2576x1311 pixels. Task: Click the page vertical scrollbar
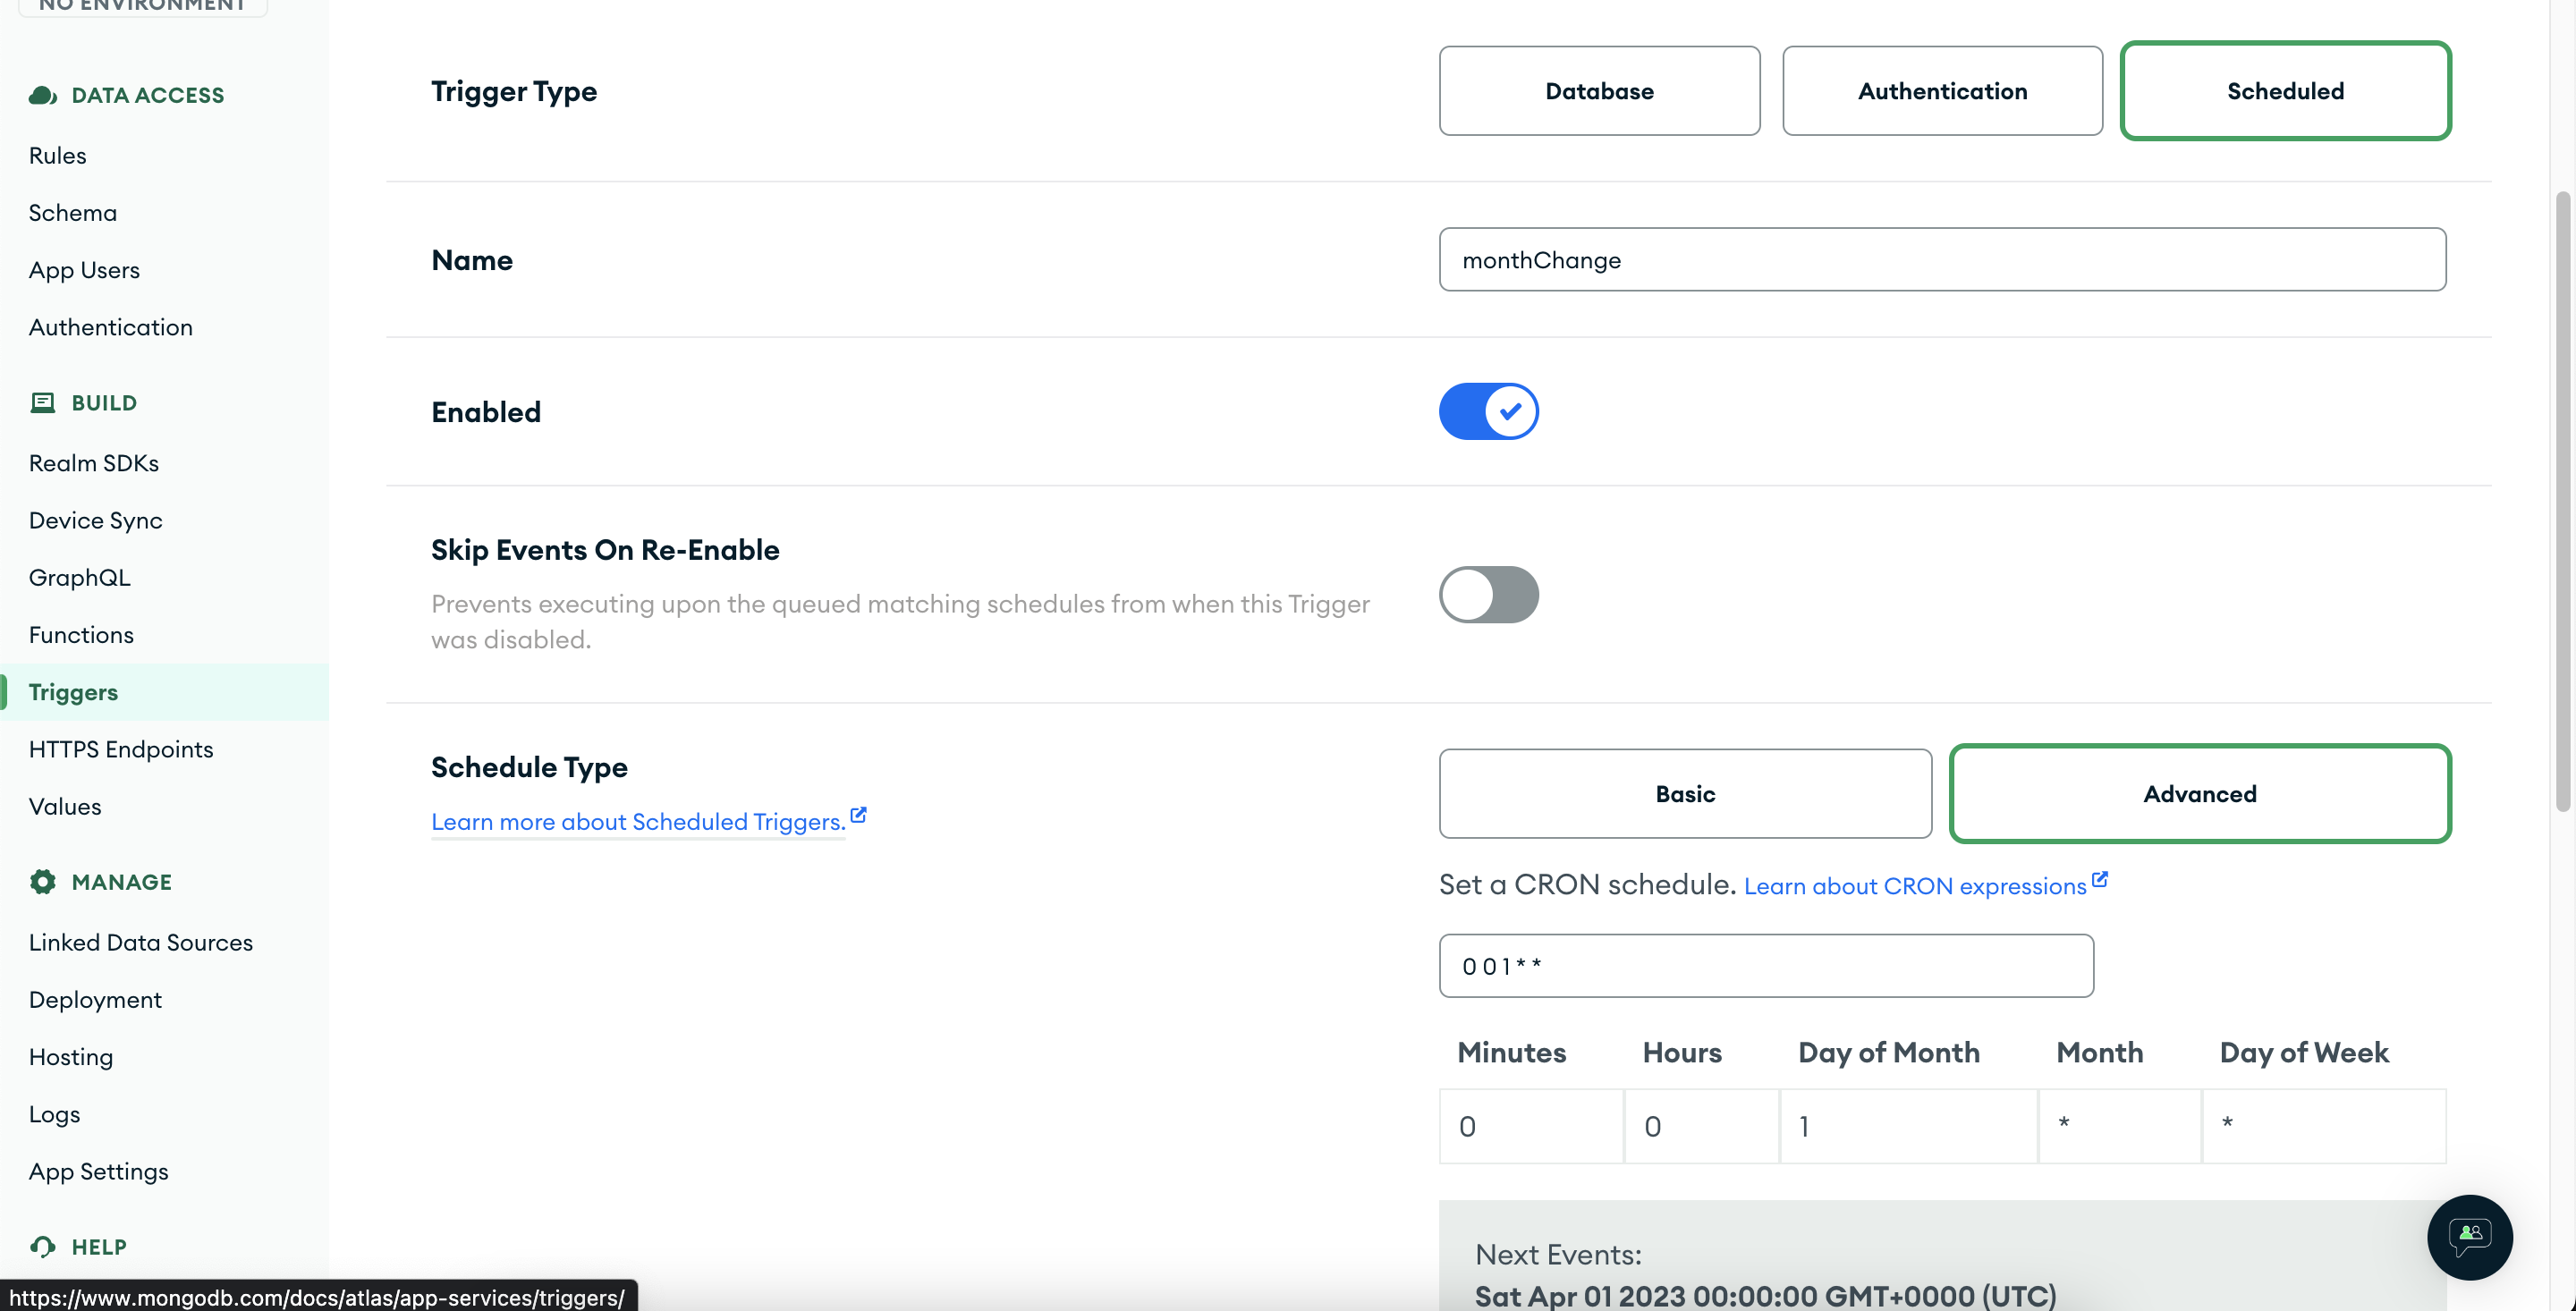coord(2563,500)
